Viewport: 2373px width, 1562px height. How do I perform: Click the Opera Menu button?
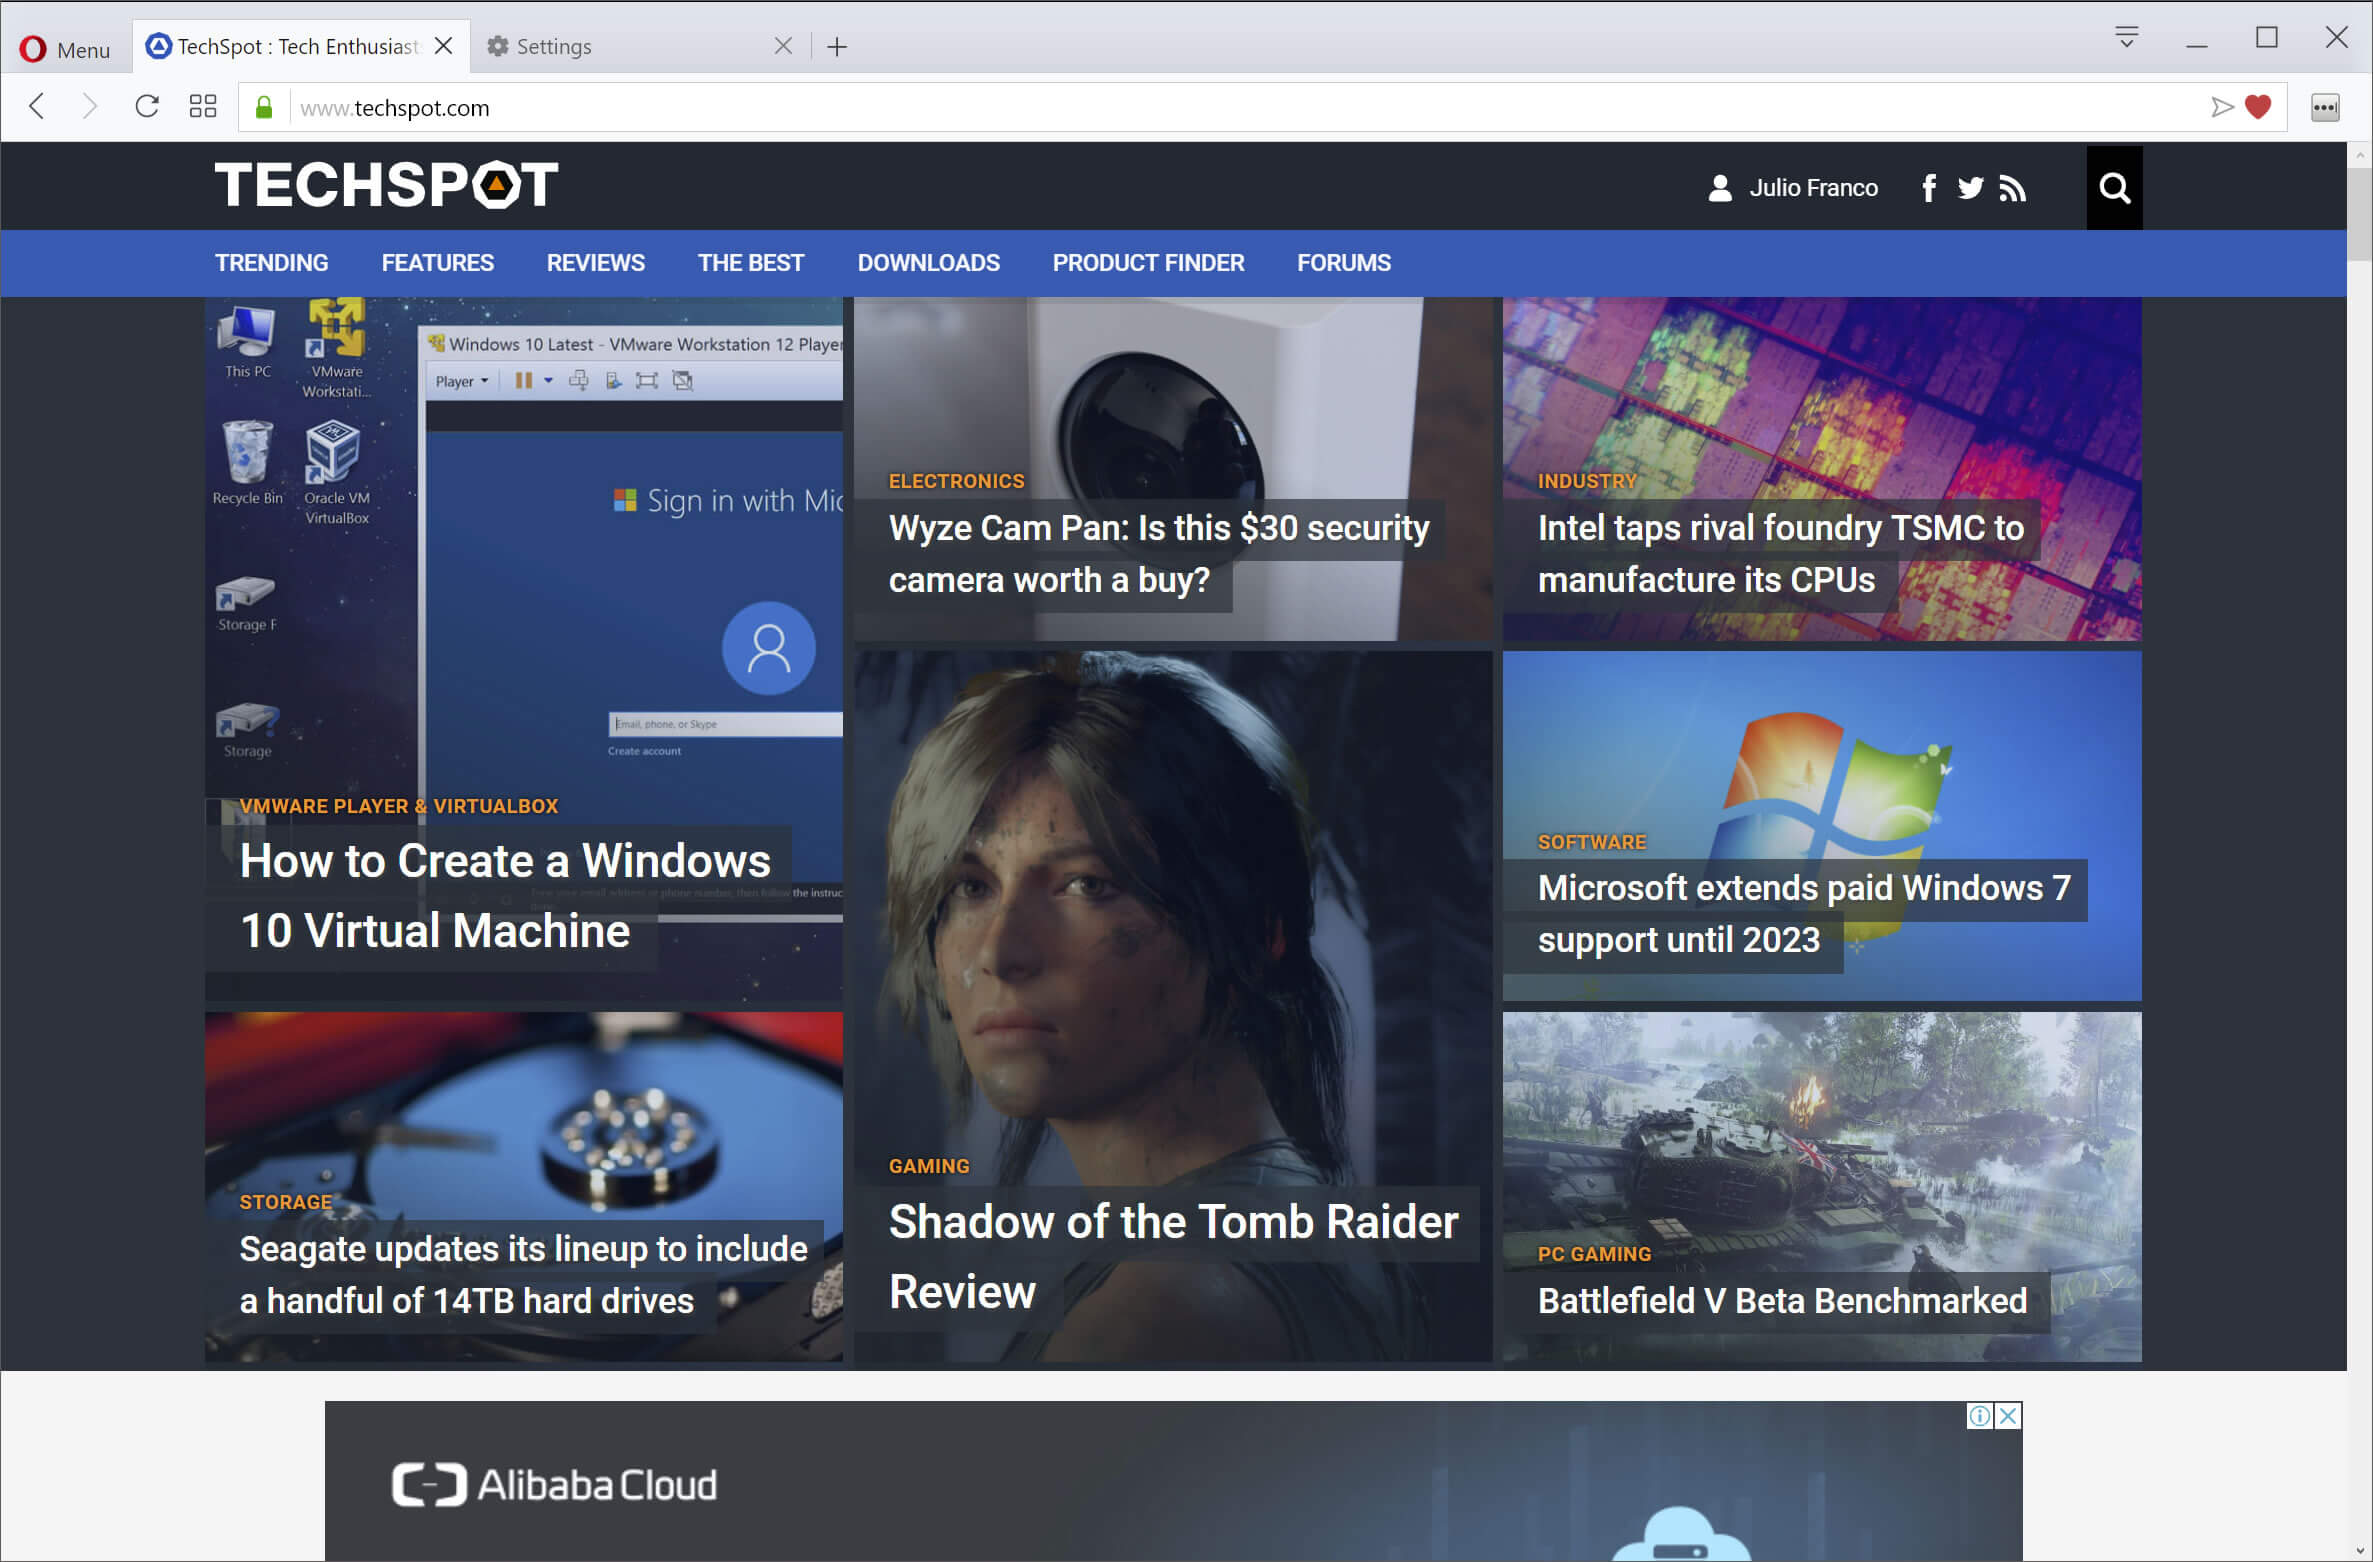65,48
